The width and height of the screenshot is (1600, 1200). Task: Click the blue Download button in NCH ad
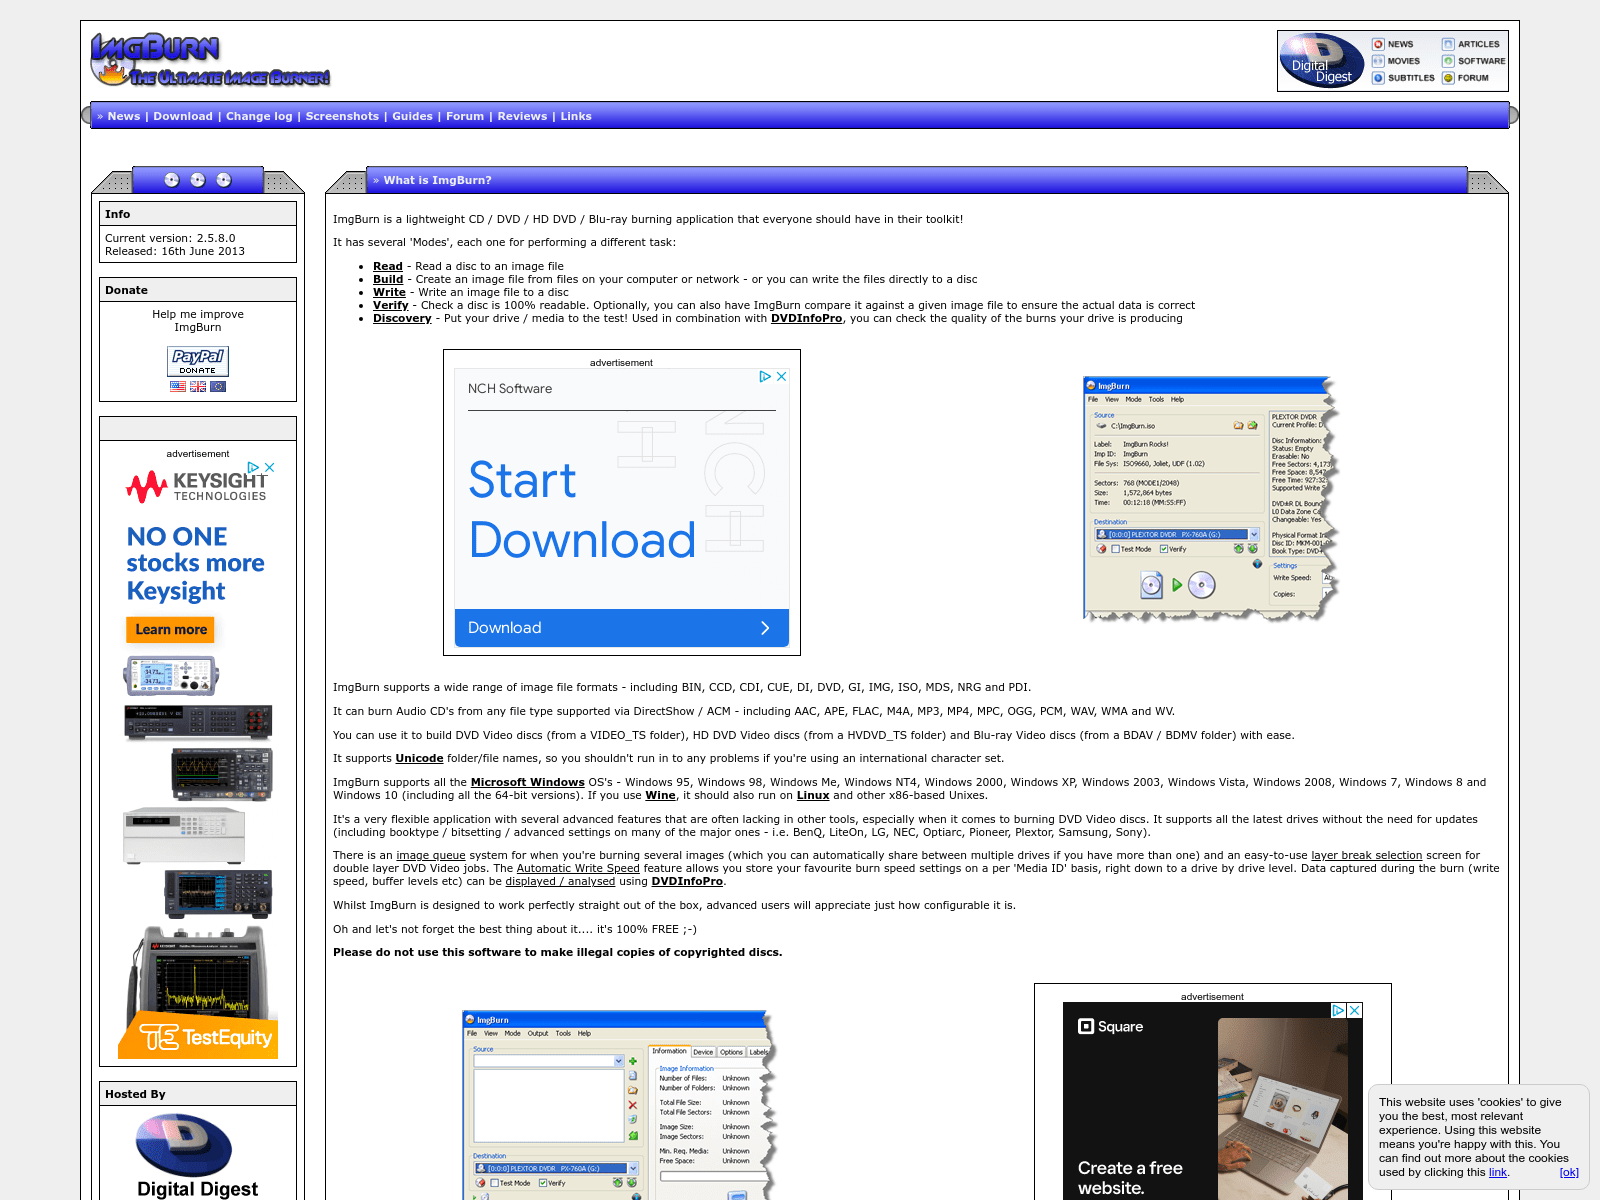click(x=621, y=628)
